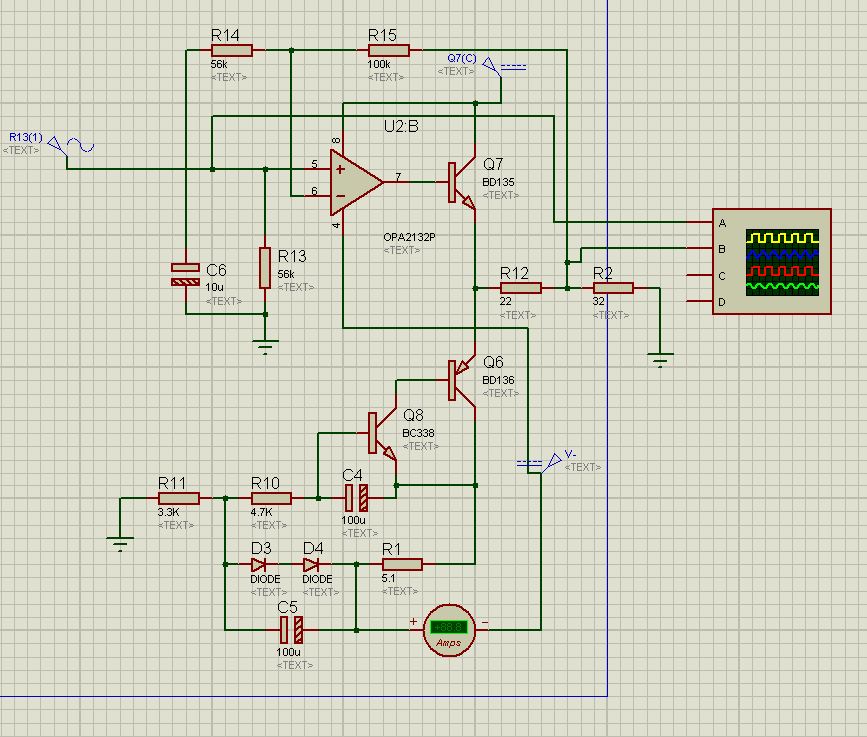Click the 10u value of C6
This screenshot has height=737, width=867.
[x=215, y=287]
